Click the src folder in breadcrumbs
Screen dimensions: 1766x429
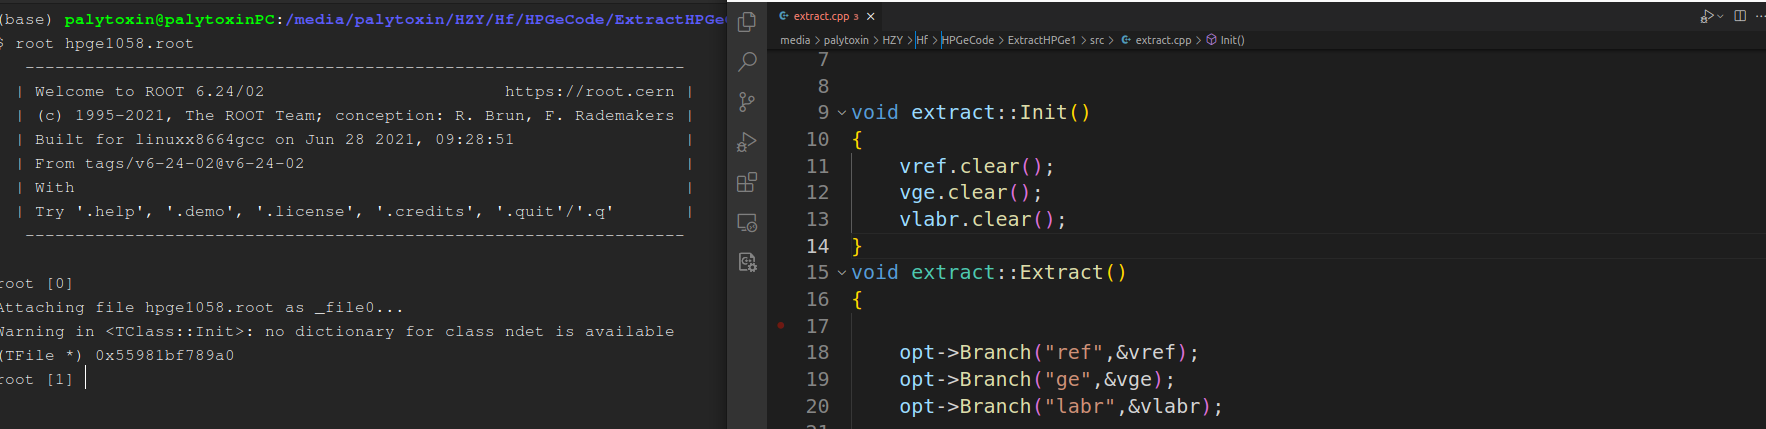1097,40
